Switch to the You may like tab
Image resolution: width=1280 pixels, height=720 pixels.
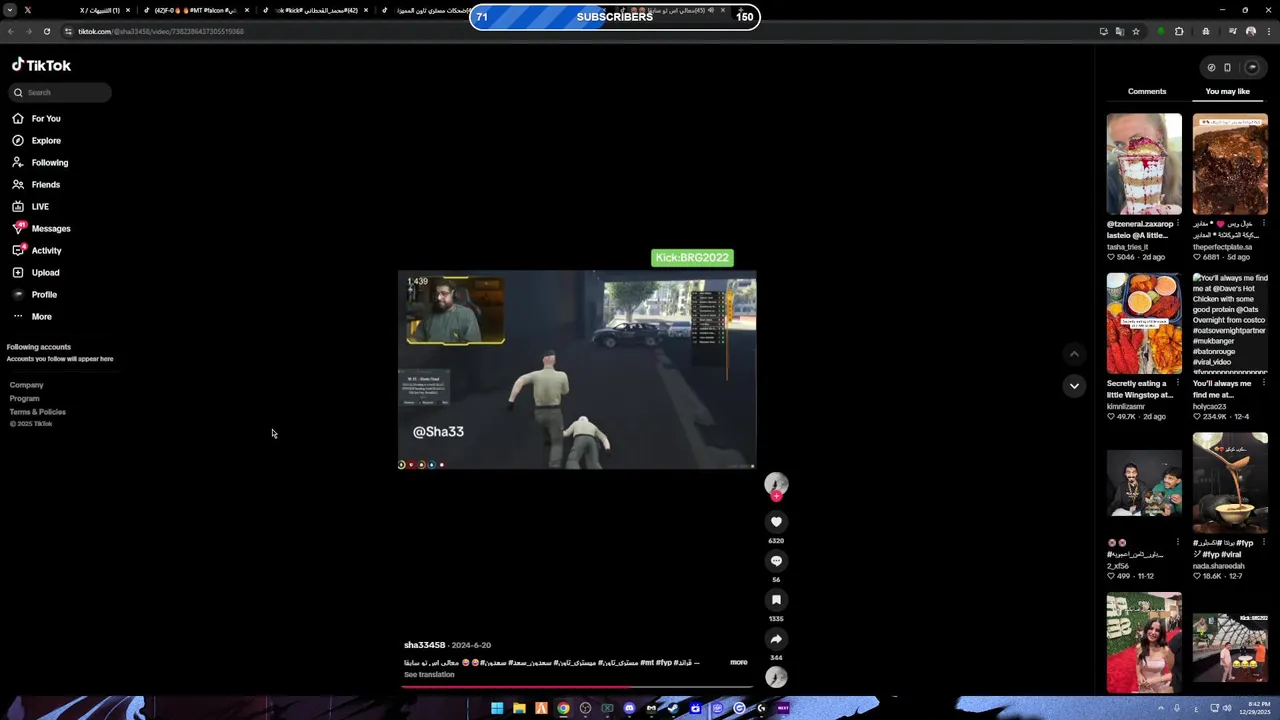click(x=1227, y=91)
